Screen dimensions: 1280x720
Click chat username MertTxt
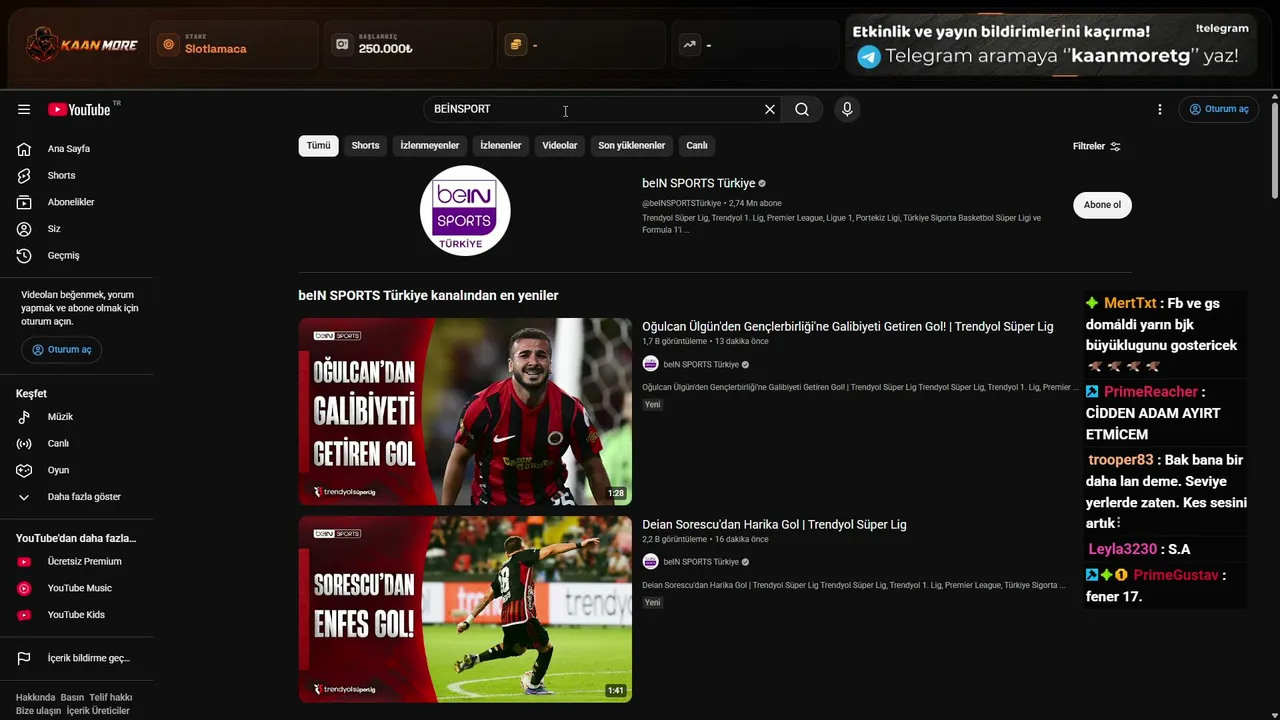point(1130,303)
